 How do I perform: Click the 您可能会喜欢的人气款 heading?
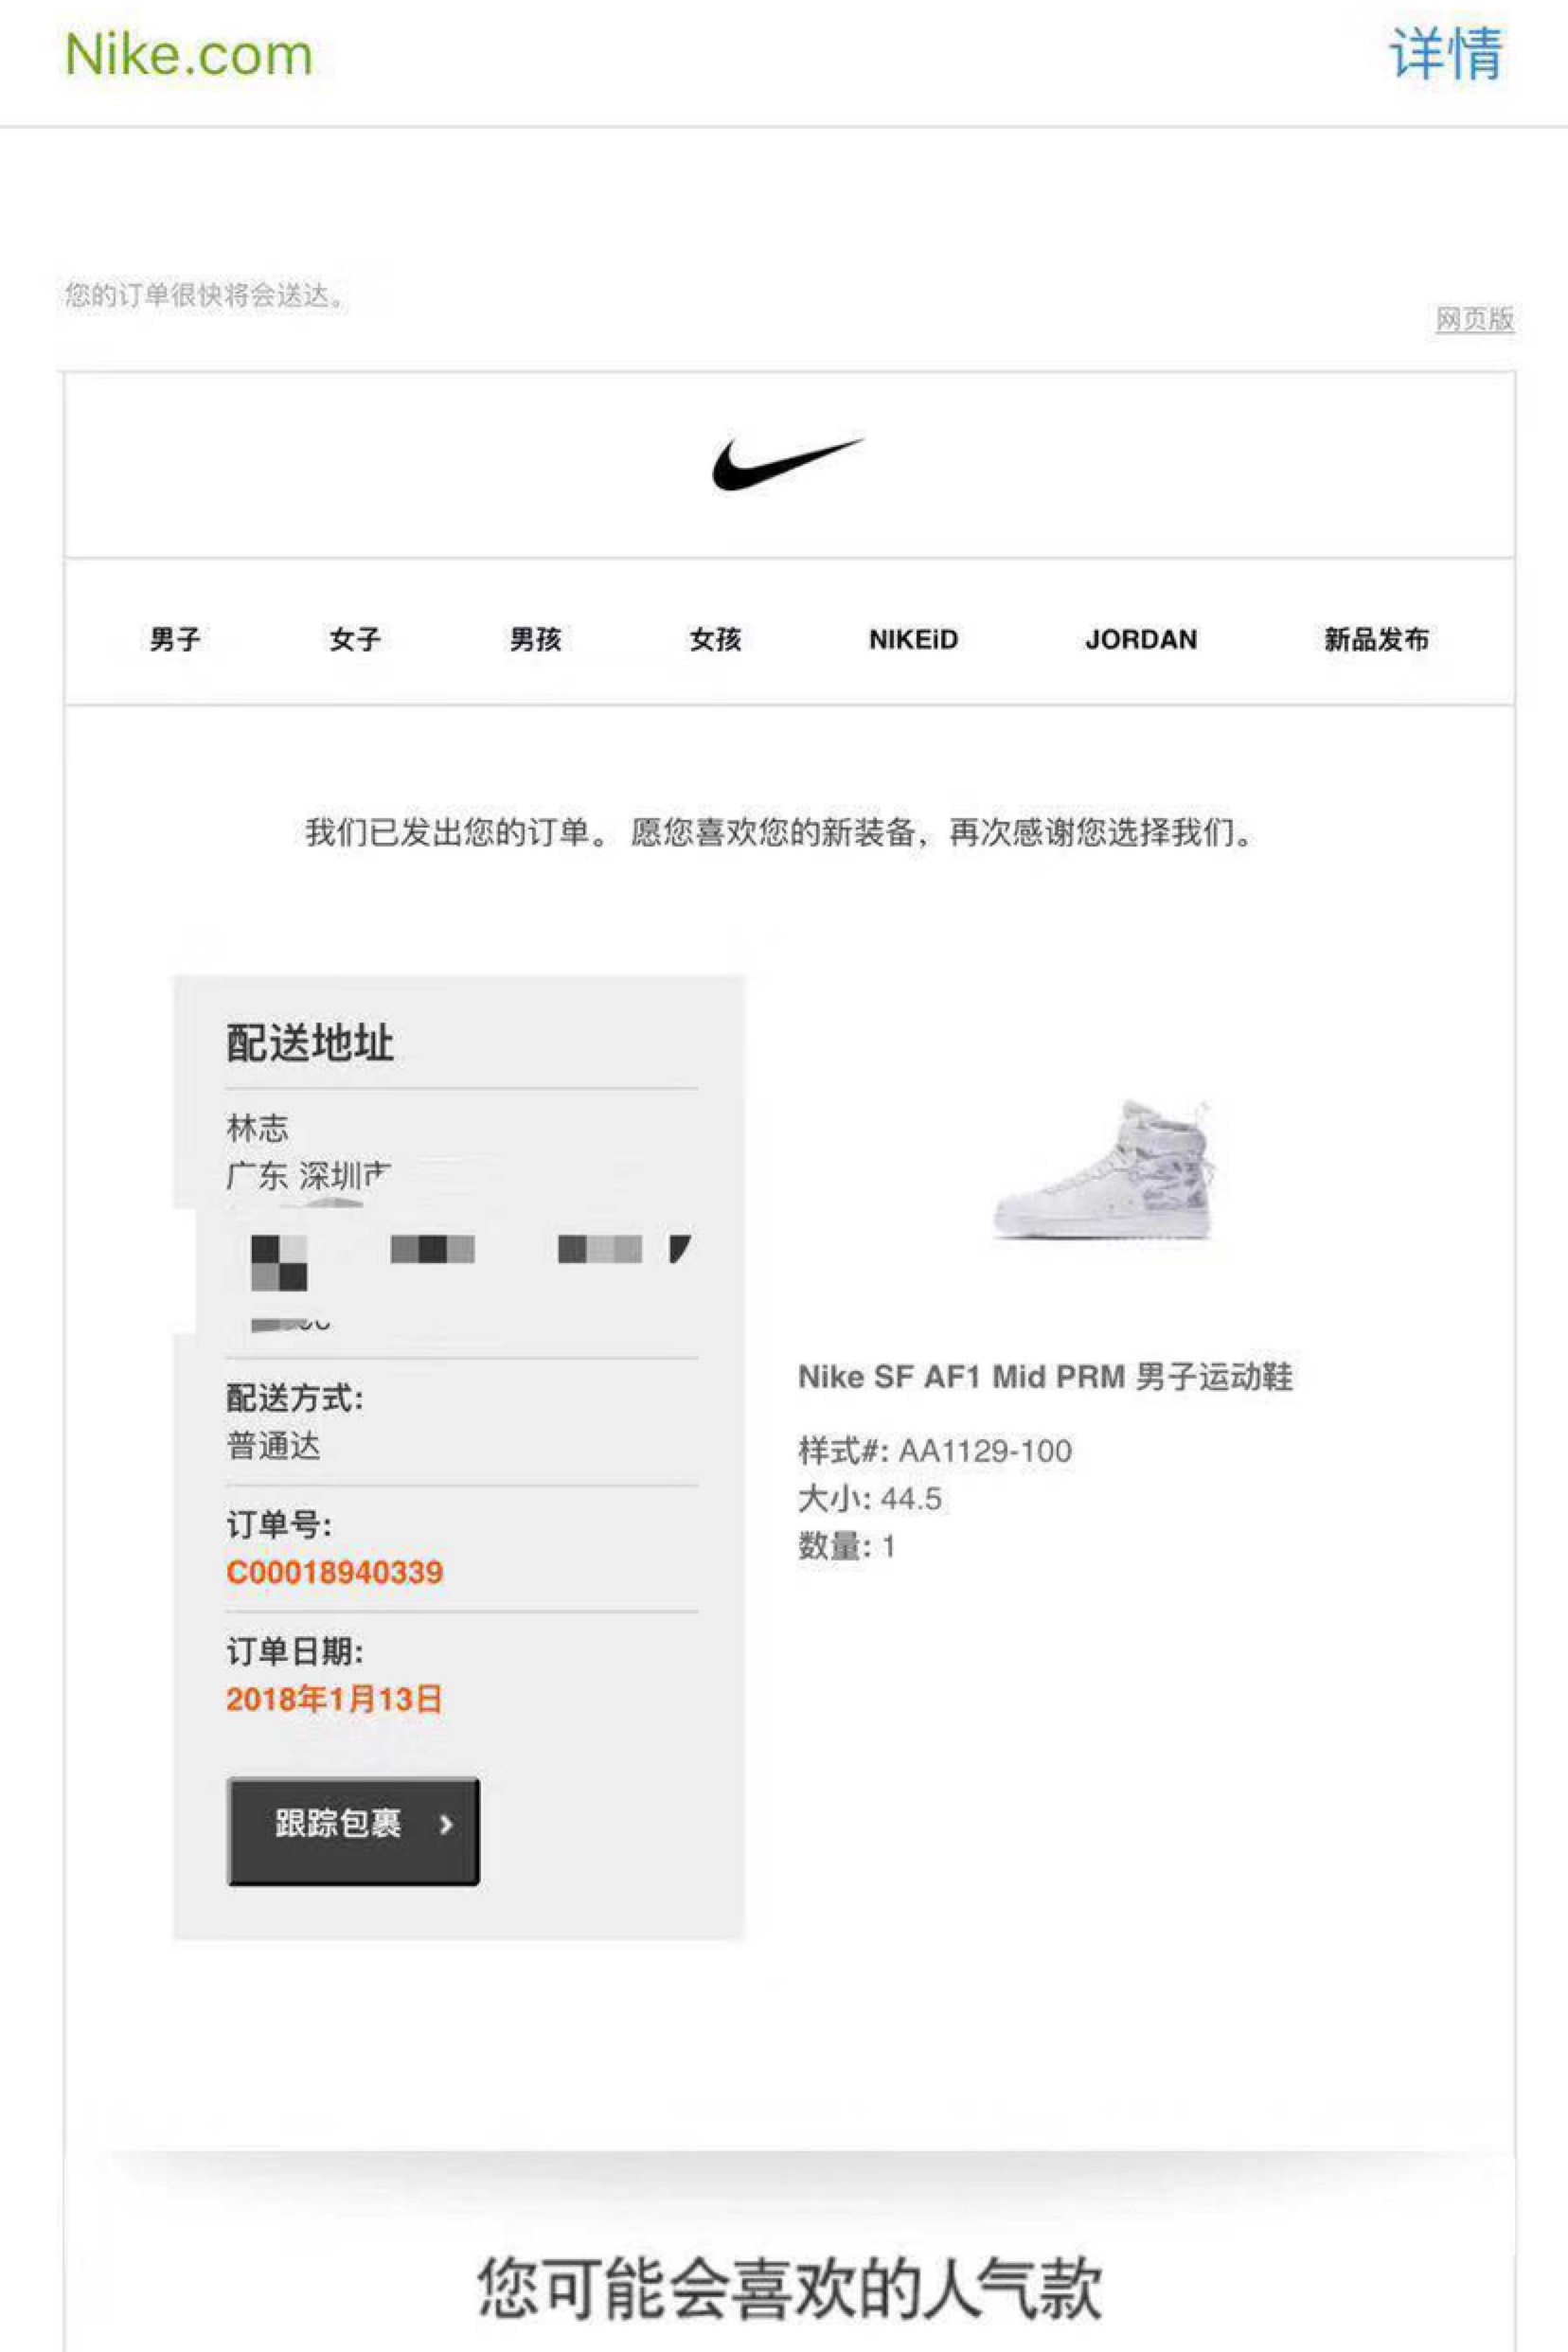point(790,2287)
